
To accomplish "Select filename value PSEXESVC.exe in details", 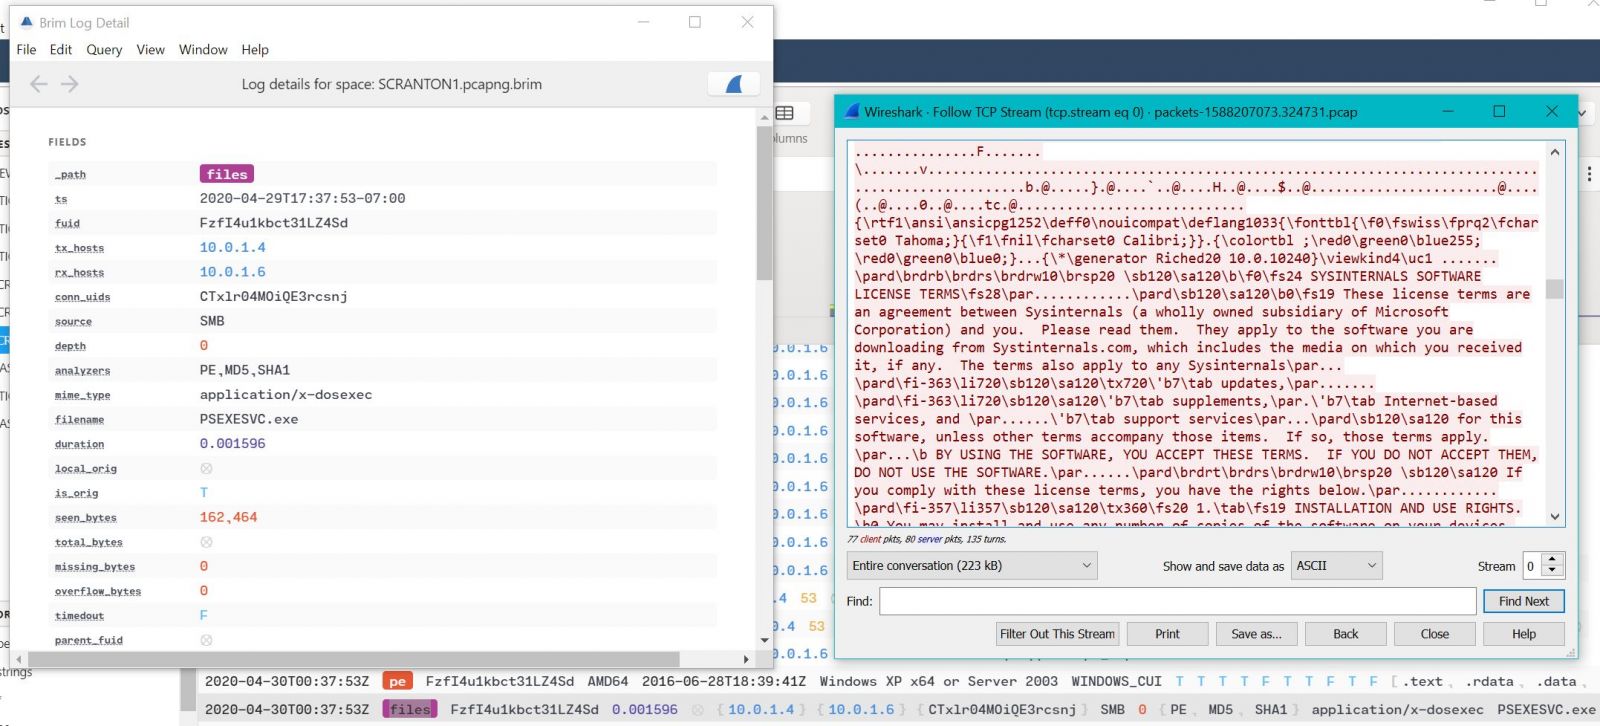I will click(249, 419).
